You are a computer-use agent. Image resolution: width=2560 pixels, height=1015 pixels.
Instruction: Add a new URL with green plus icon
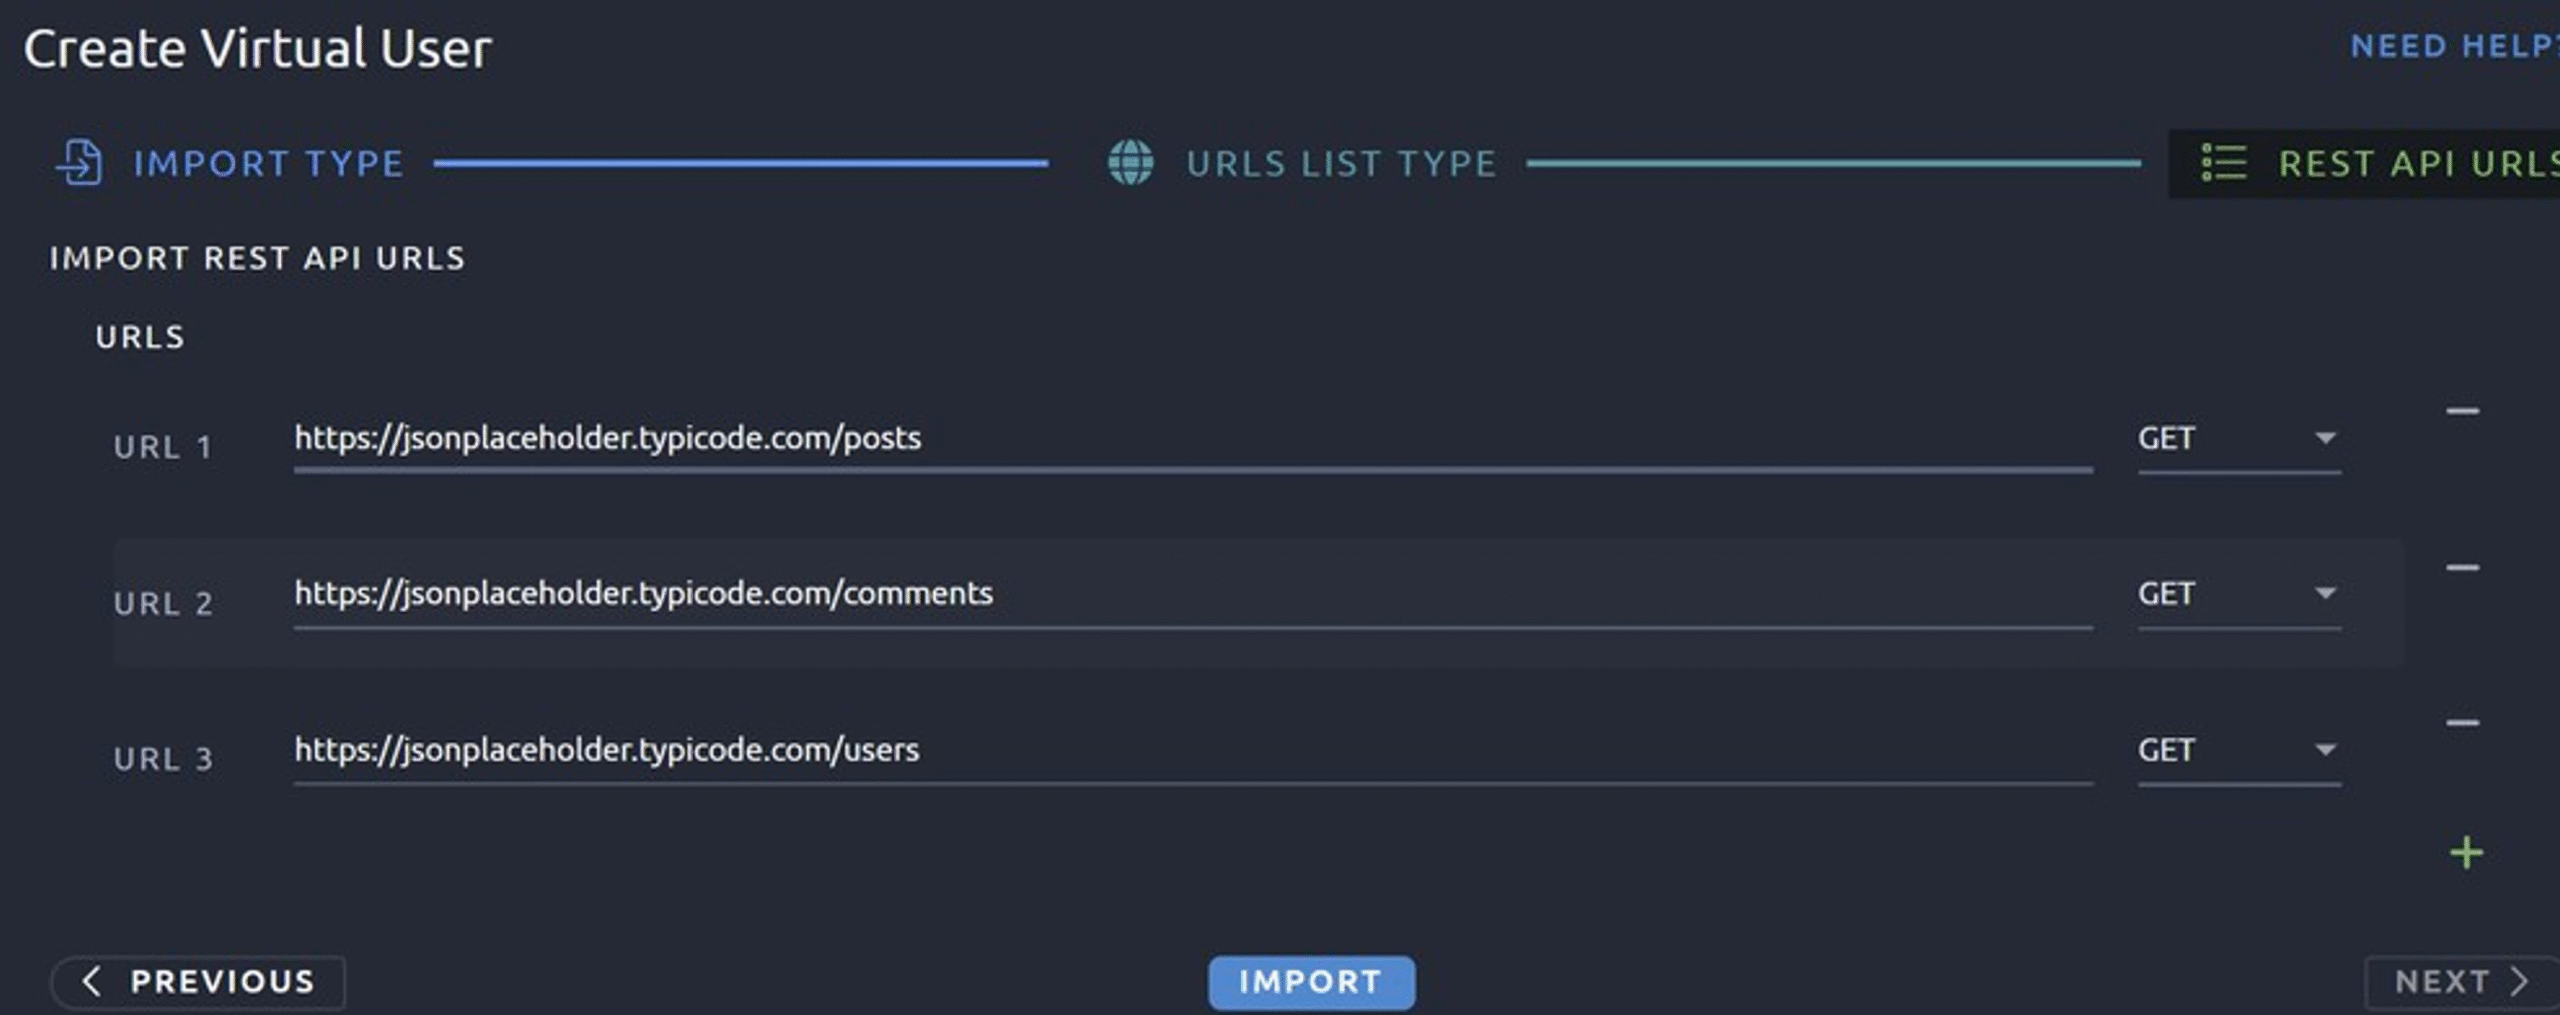pyautogui.click(x=2466, y=853)
